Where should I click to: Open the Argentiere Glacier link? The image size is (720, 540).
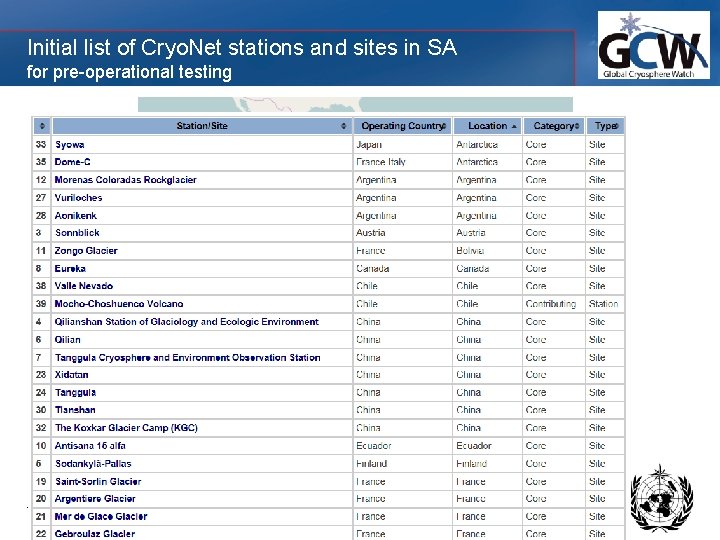tap(95, 499)
